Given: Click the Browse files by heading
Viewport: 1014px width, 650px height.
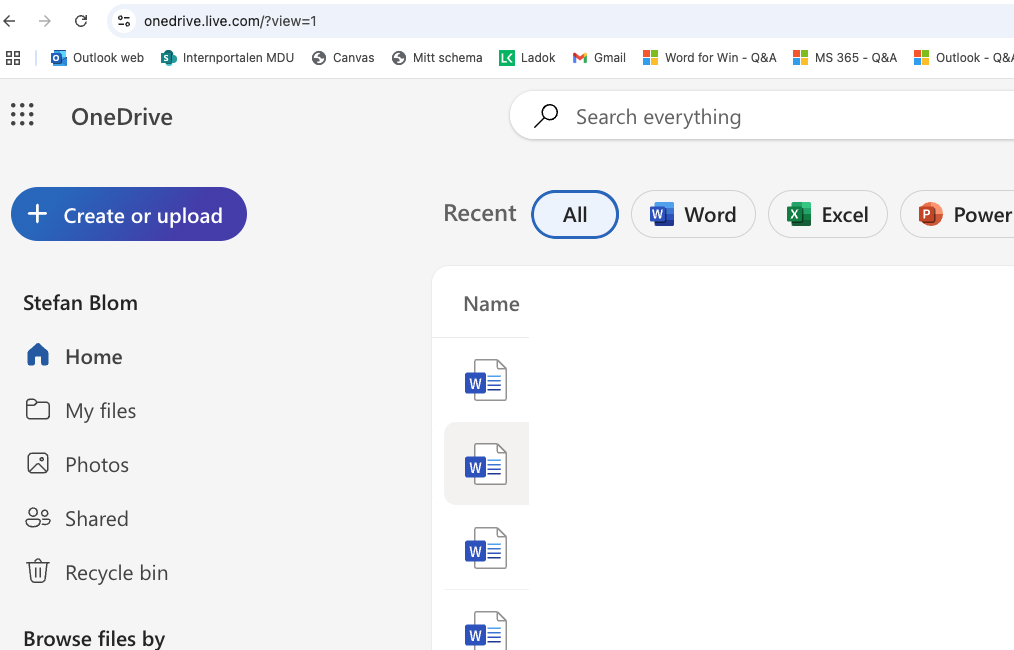Looking at the screenshot, I should coord(94,638).
